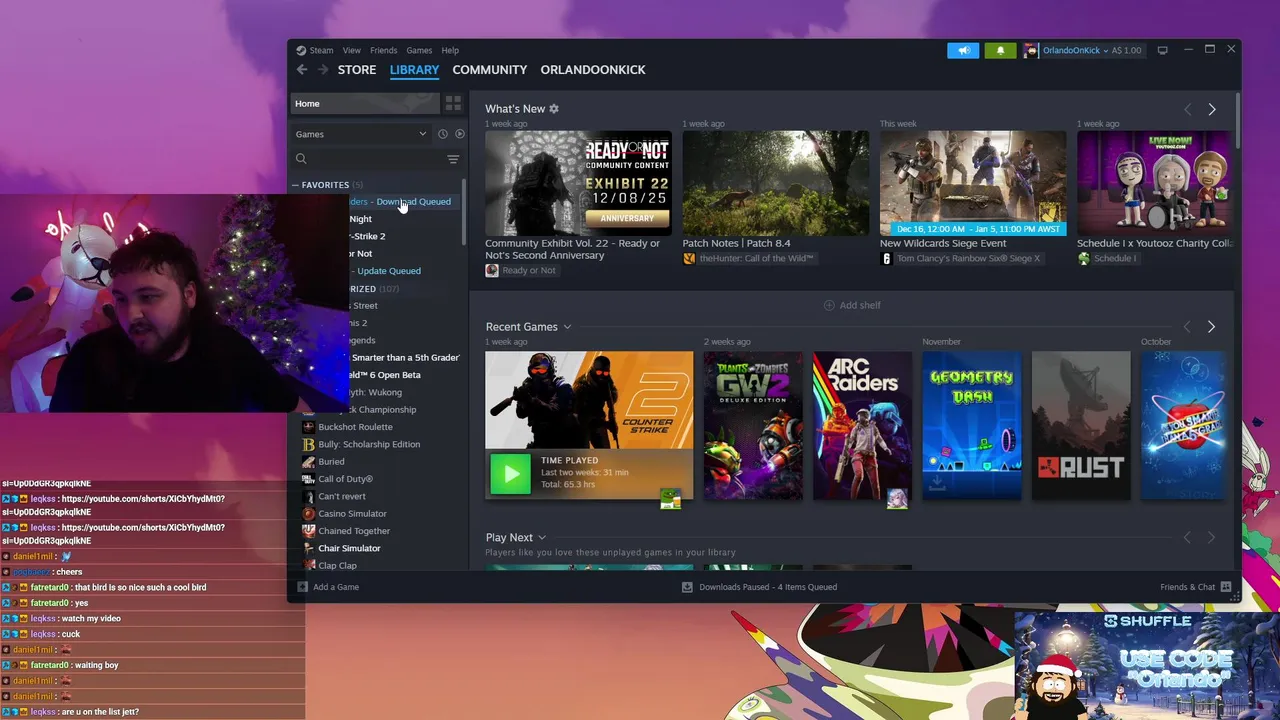The height and width of the screenshot is (720, 1280).
Task: Click the library search field
Action: (368, 159)
